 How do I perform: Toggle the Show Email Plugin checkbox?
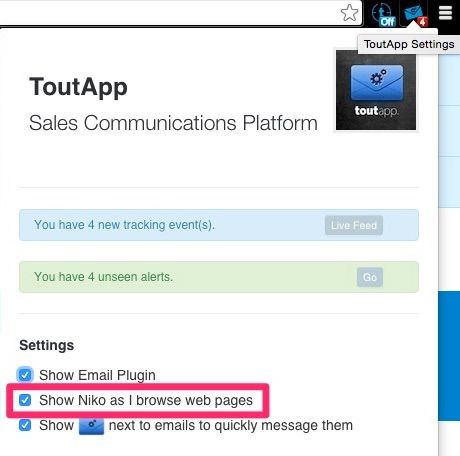click(25, 375)
